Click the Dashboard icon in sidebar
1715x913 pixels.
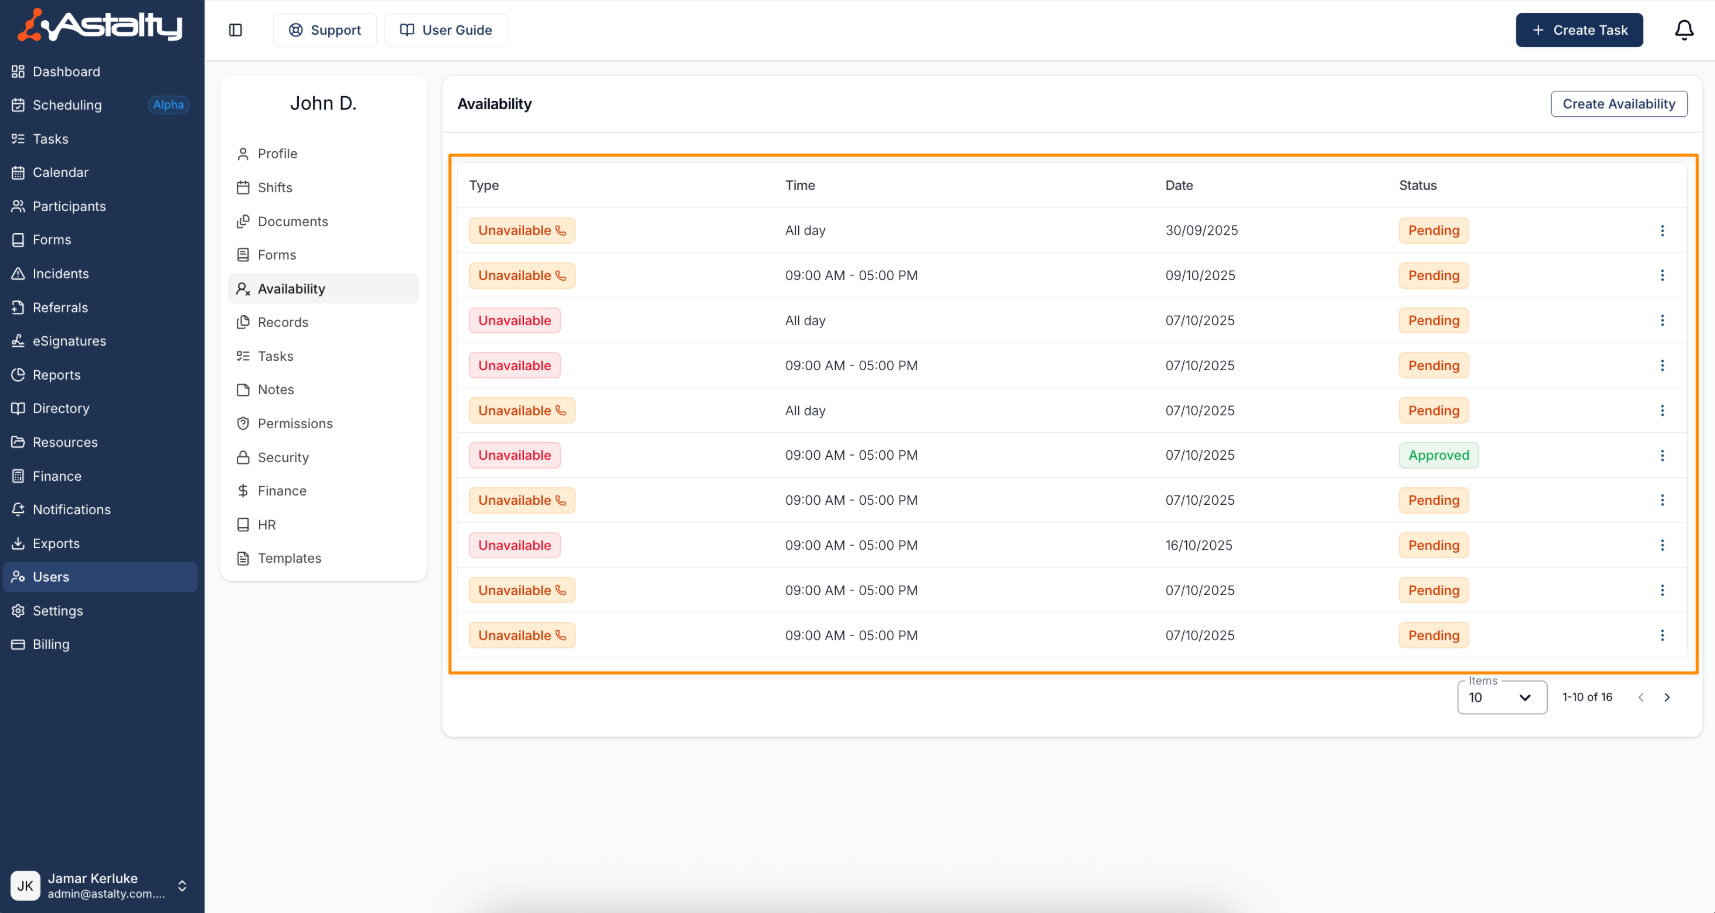coord(18,72)
